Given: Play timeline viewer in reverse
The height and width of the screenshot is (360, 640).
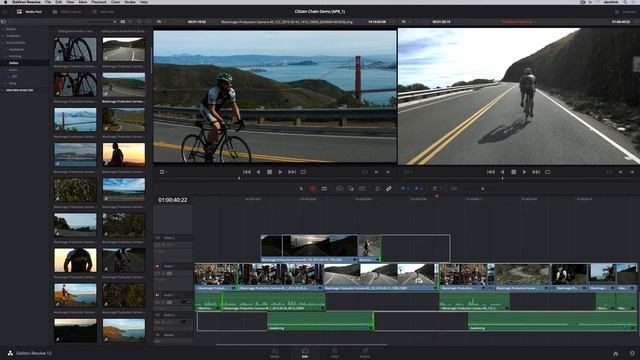Looking at the screenshot, I should click(502, 172).
